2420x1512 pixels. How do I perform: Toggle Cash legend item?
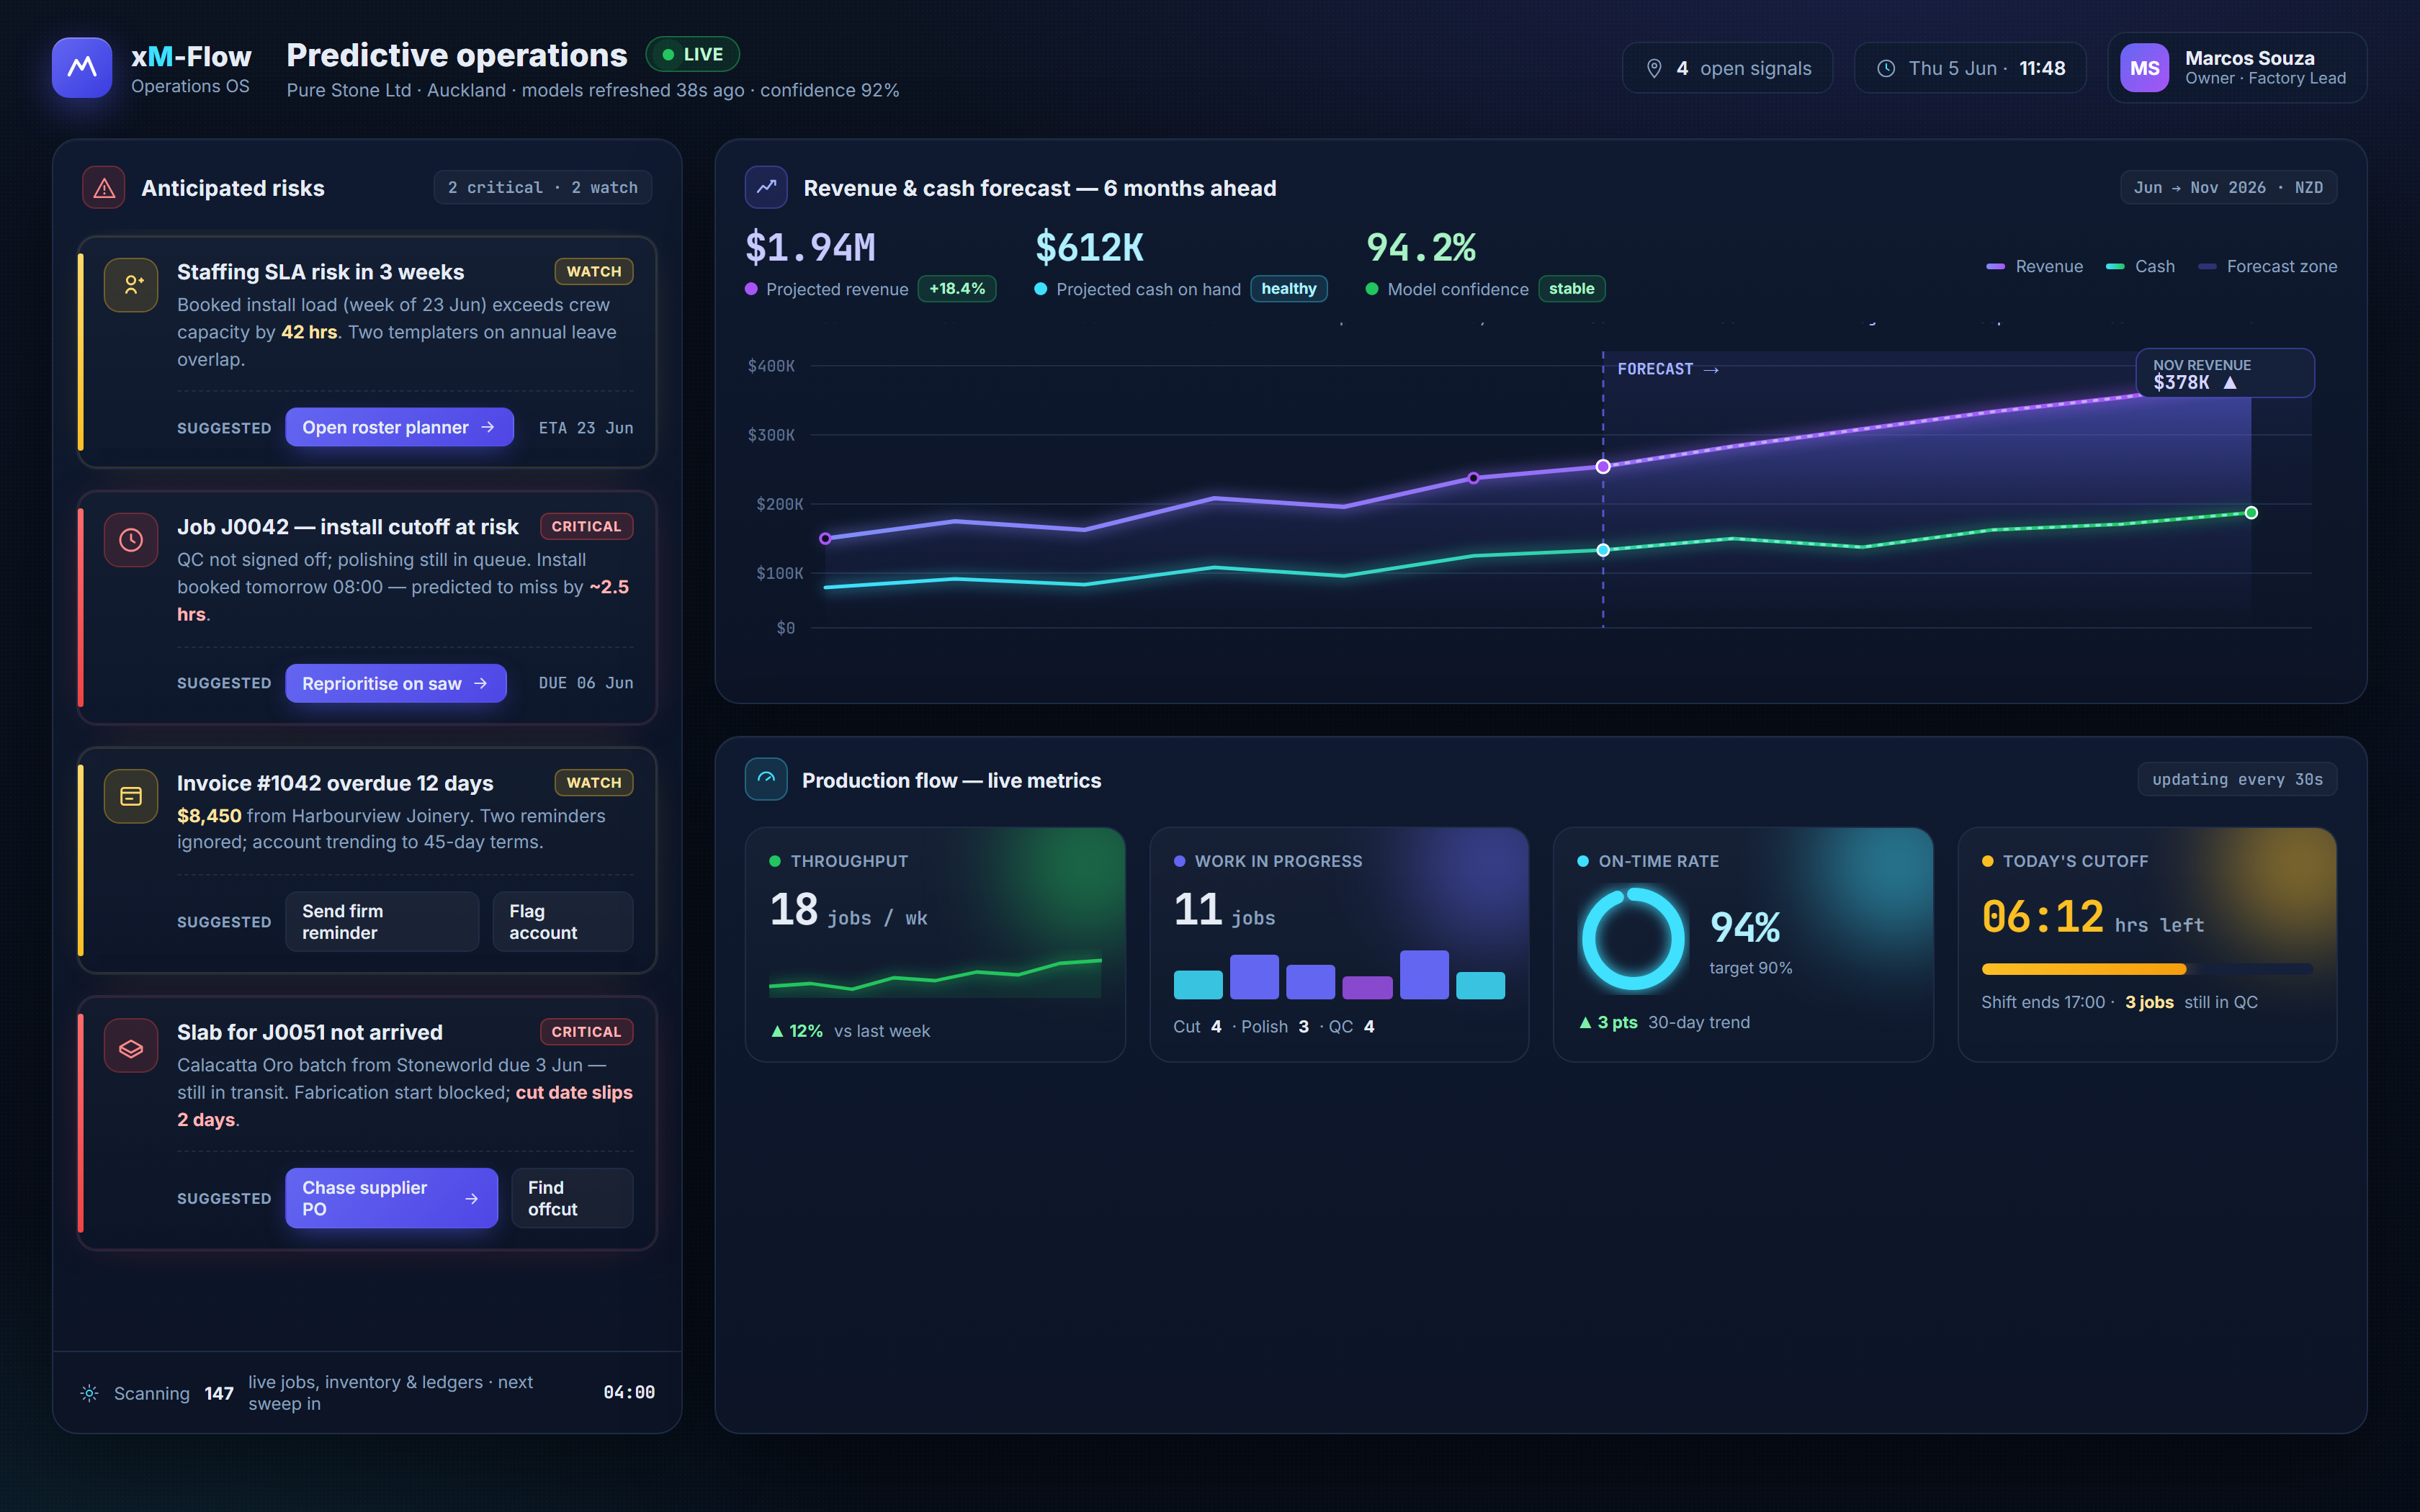pyautogui.click(x=2140, y=266)
